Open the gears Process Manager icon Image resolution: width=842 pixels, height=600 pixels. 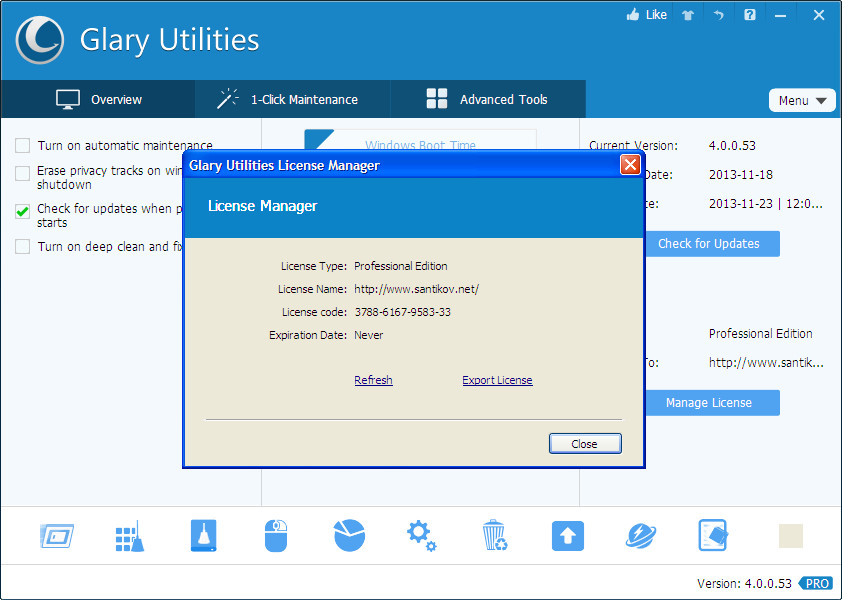coord(422,536)
